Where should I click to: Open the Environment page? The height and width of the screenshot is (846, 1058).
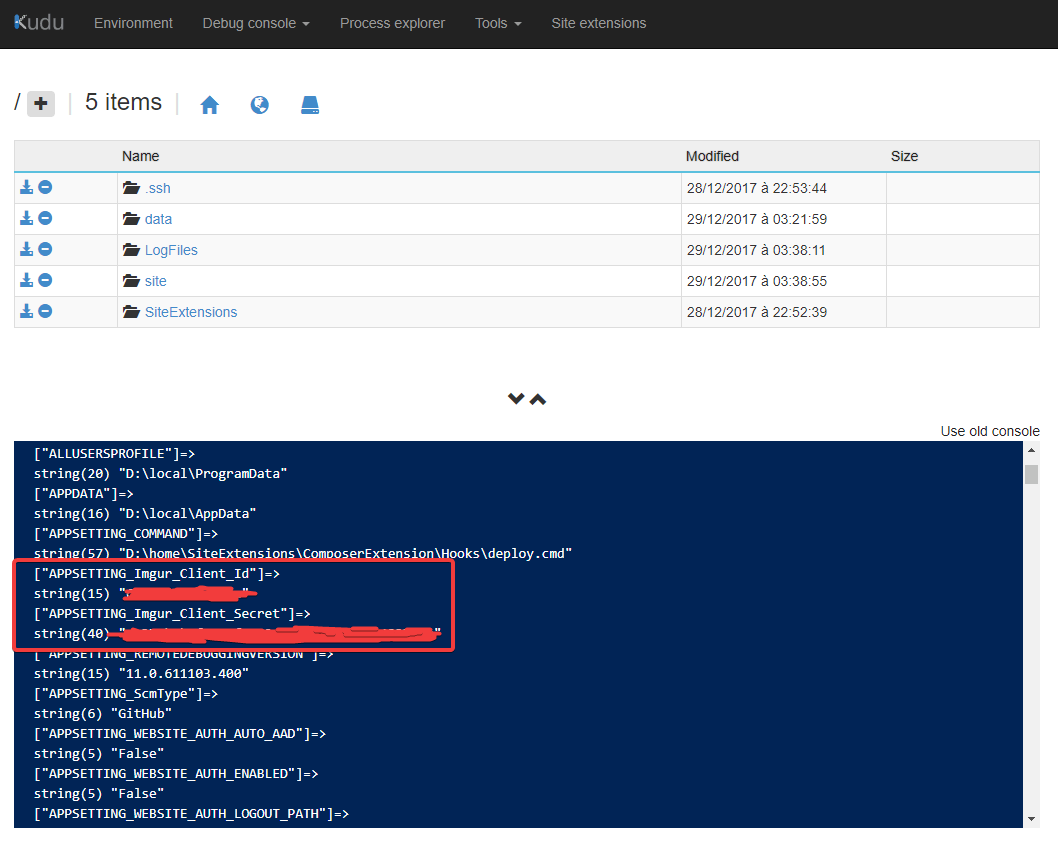133,23
